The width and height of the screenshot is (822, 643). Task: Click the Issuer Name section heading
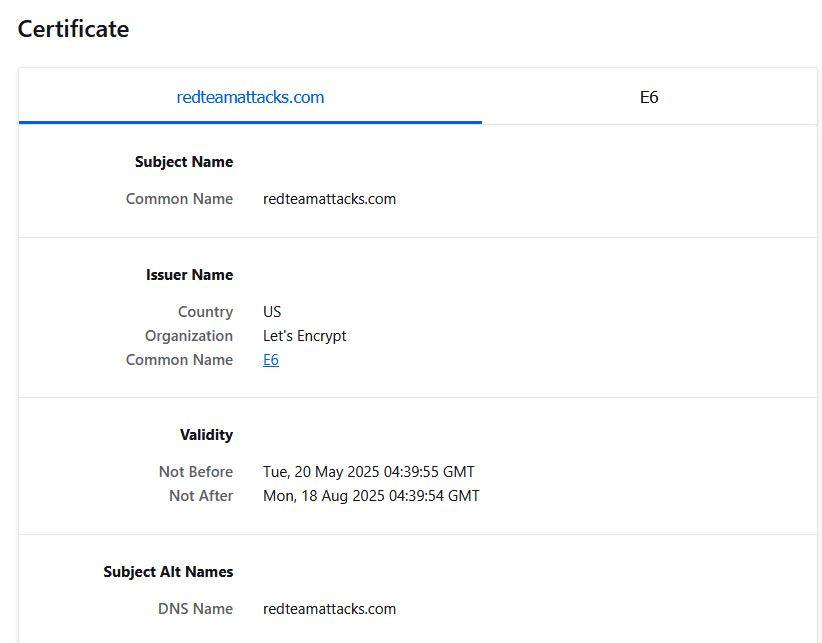(x=189, y=275)
